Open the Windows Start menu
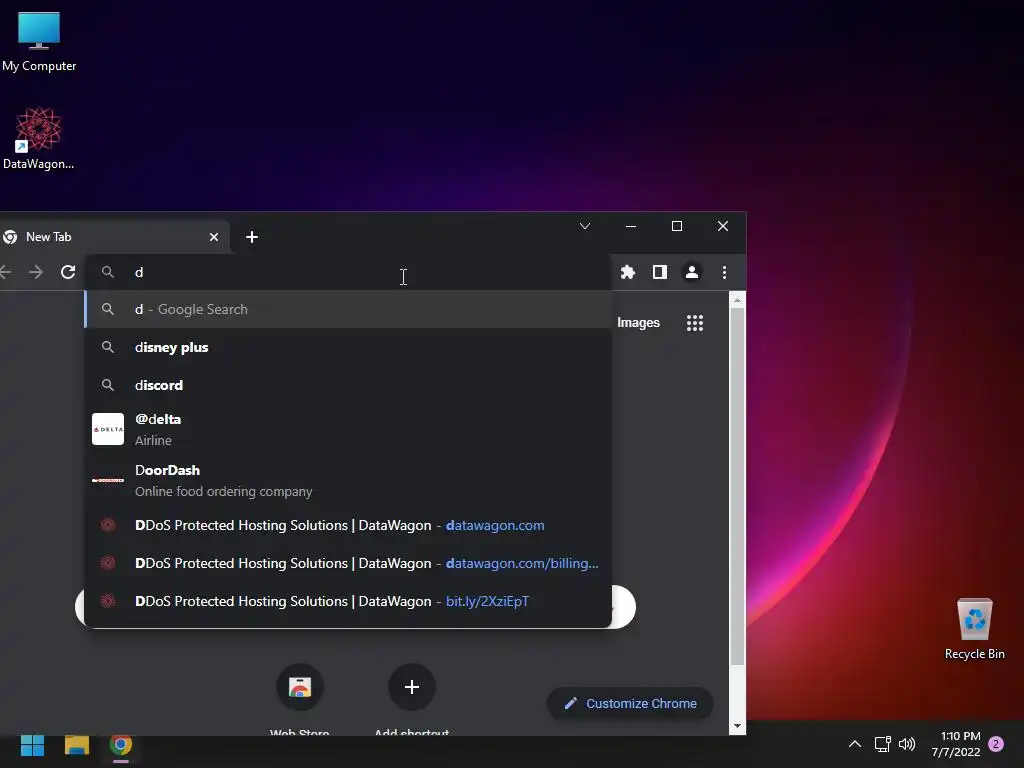 32,745
